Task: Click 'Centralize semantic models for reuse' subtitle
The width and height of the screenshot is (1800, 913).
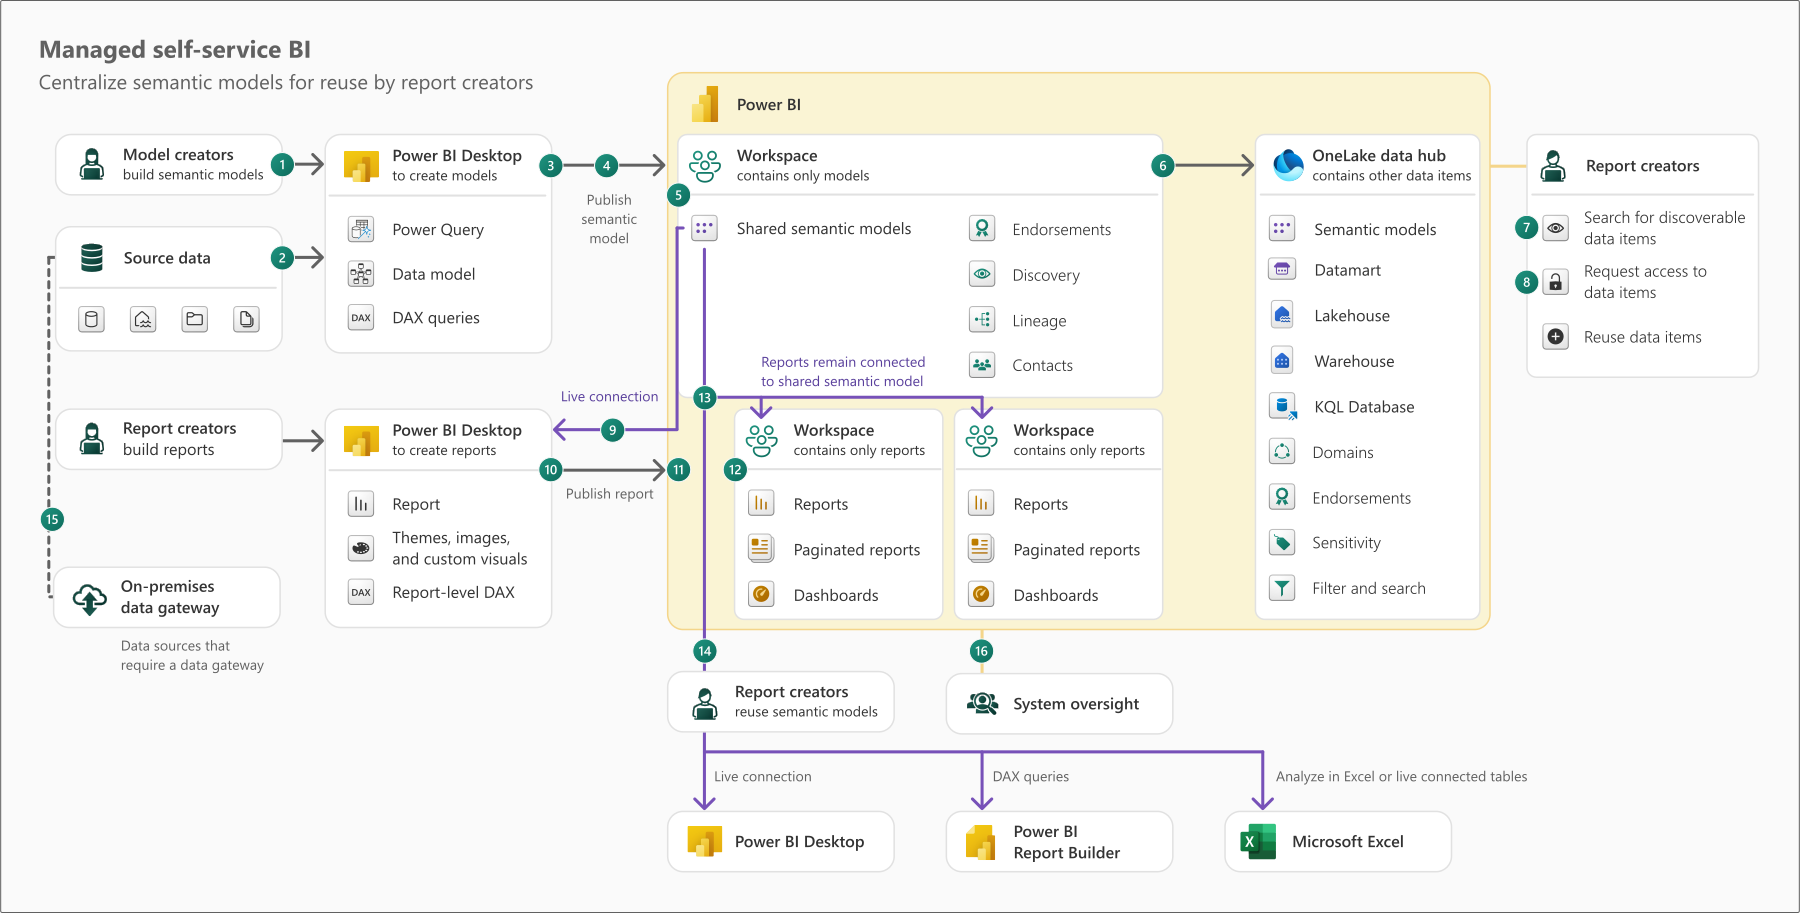Action: 286,83
